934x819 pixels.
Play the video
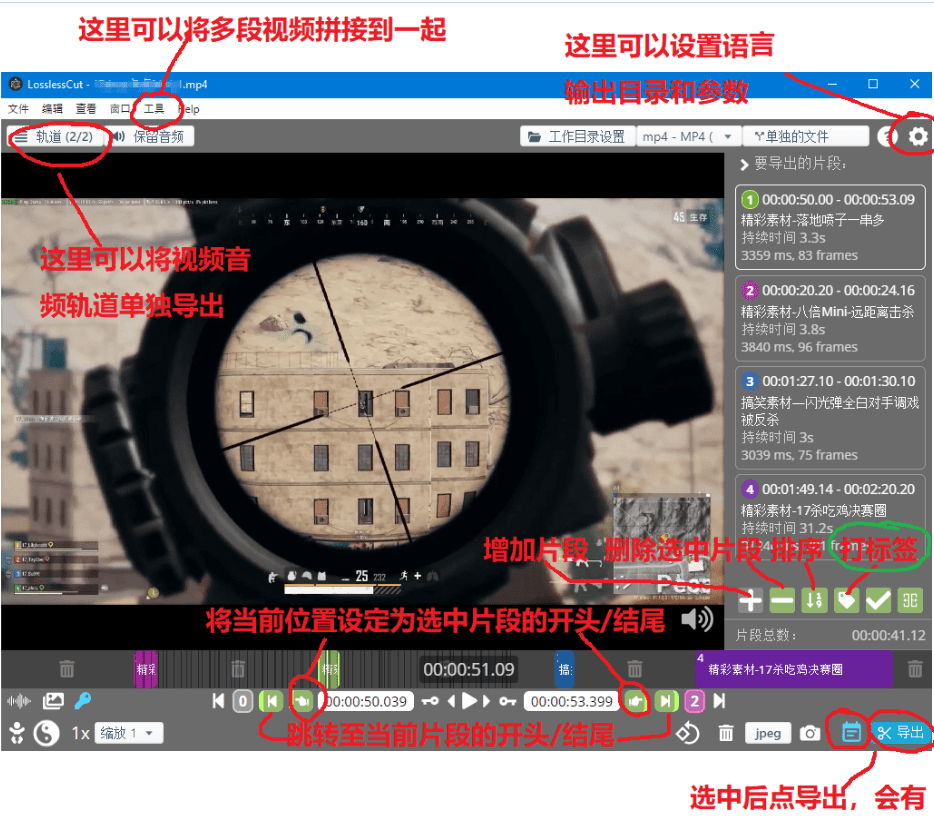[469, 701]
